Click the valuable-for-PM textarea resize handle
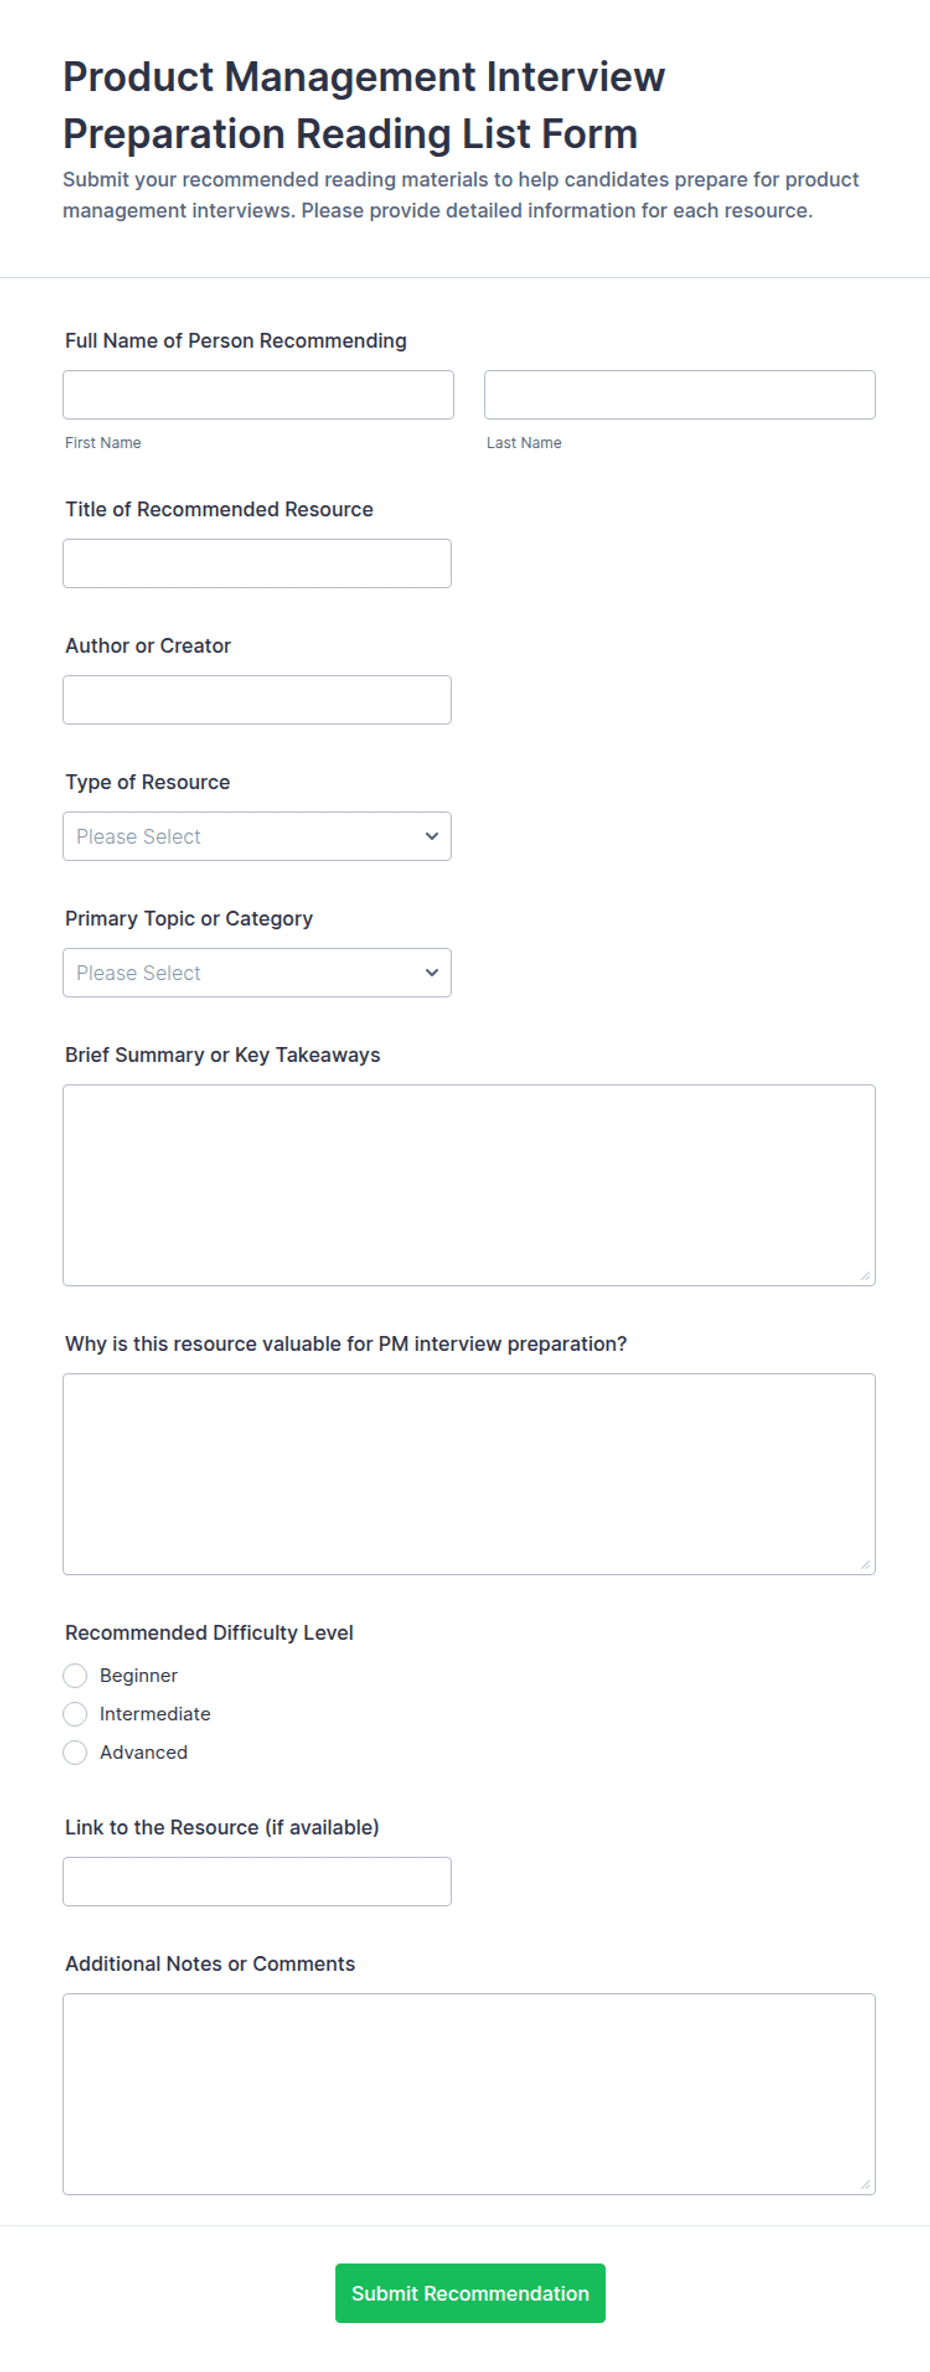 click(x=865, y=1565)
